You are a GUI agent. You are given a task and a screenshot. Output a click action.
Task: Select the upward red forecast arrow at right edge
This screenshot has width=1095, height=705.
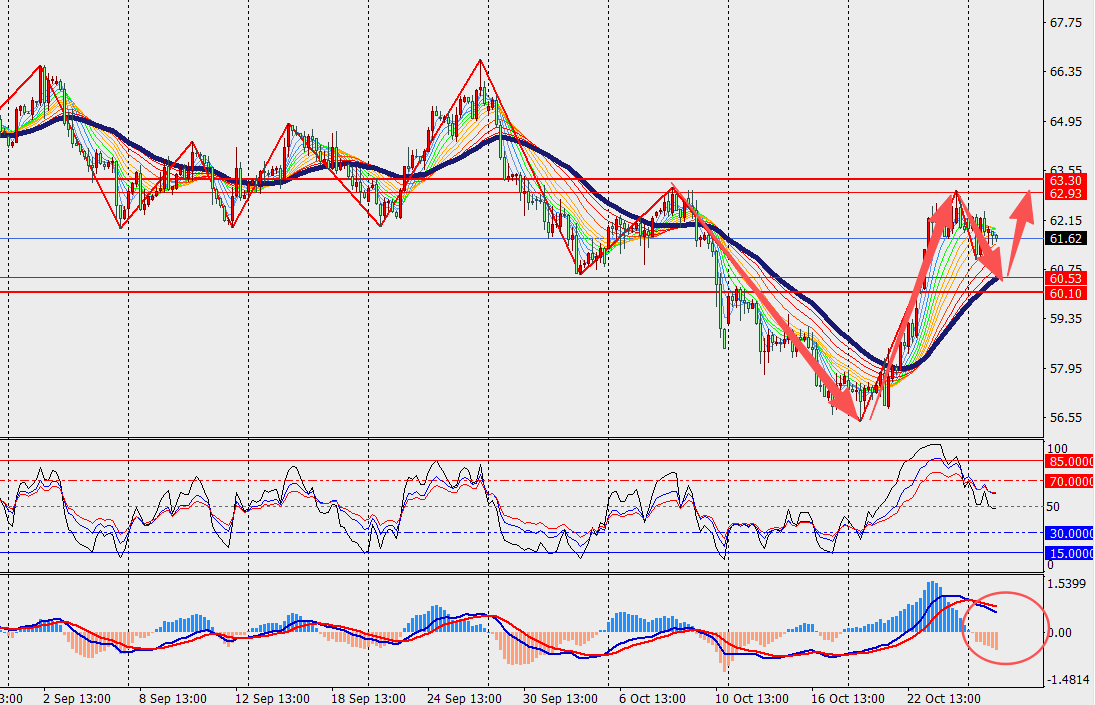(1020, 232)
